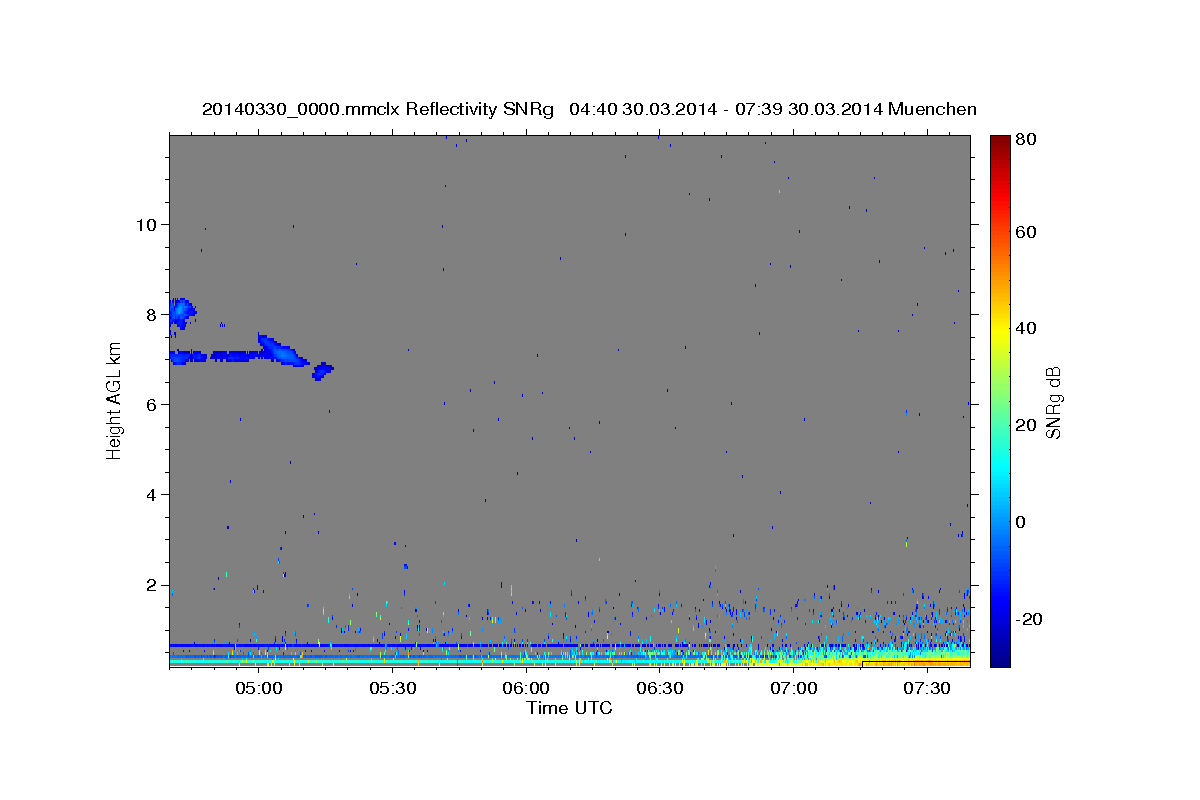Click the plot title text '20140330_0000.mmclx Reflectivity SNRg'
This screenshot has width=1200, height=800.
pos(377,109)
